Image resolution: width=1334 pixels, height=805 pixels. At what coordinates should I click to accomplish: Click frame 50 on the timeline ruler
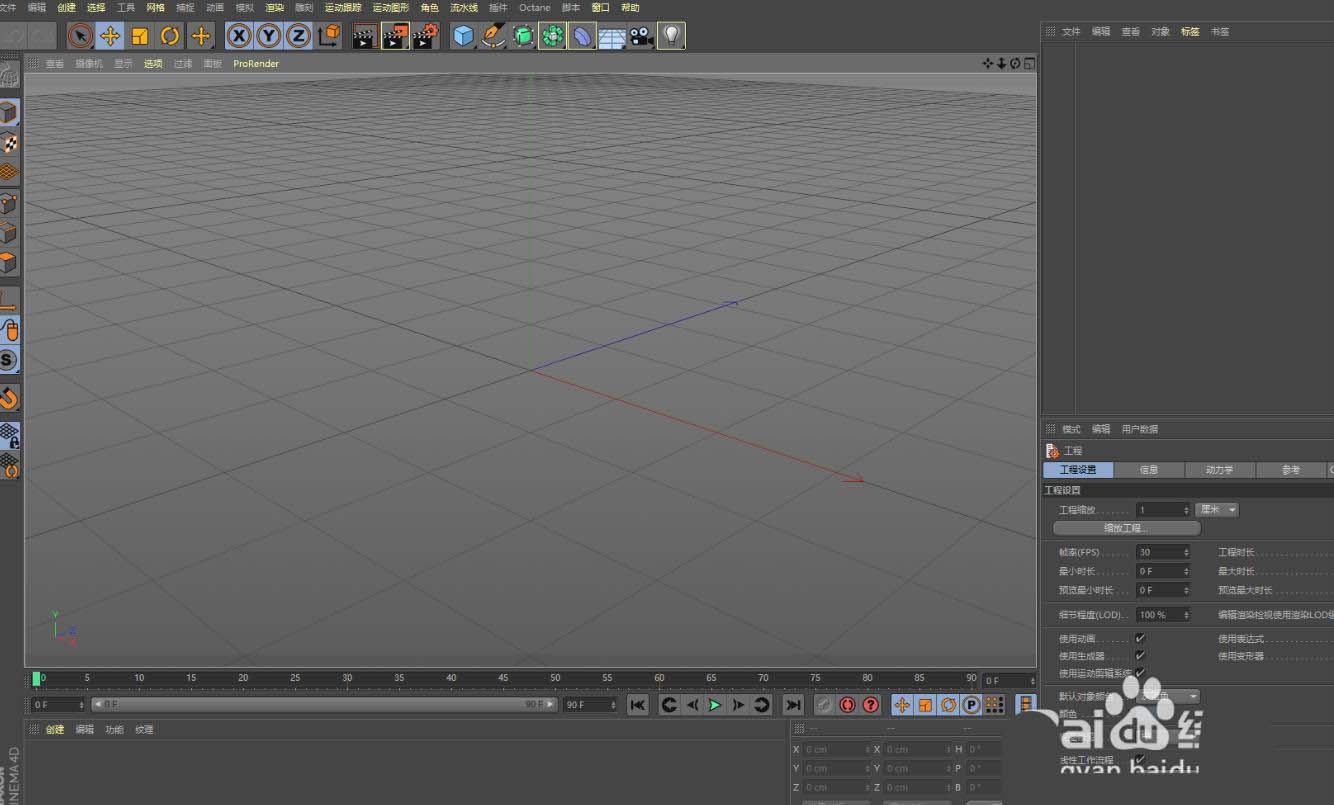pyautogui.click(x=555, y=680)
